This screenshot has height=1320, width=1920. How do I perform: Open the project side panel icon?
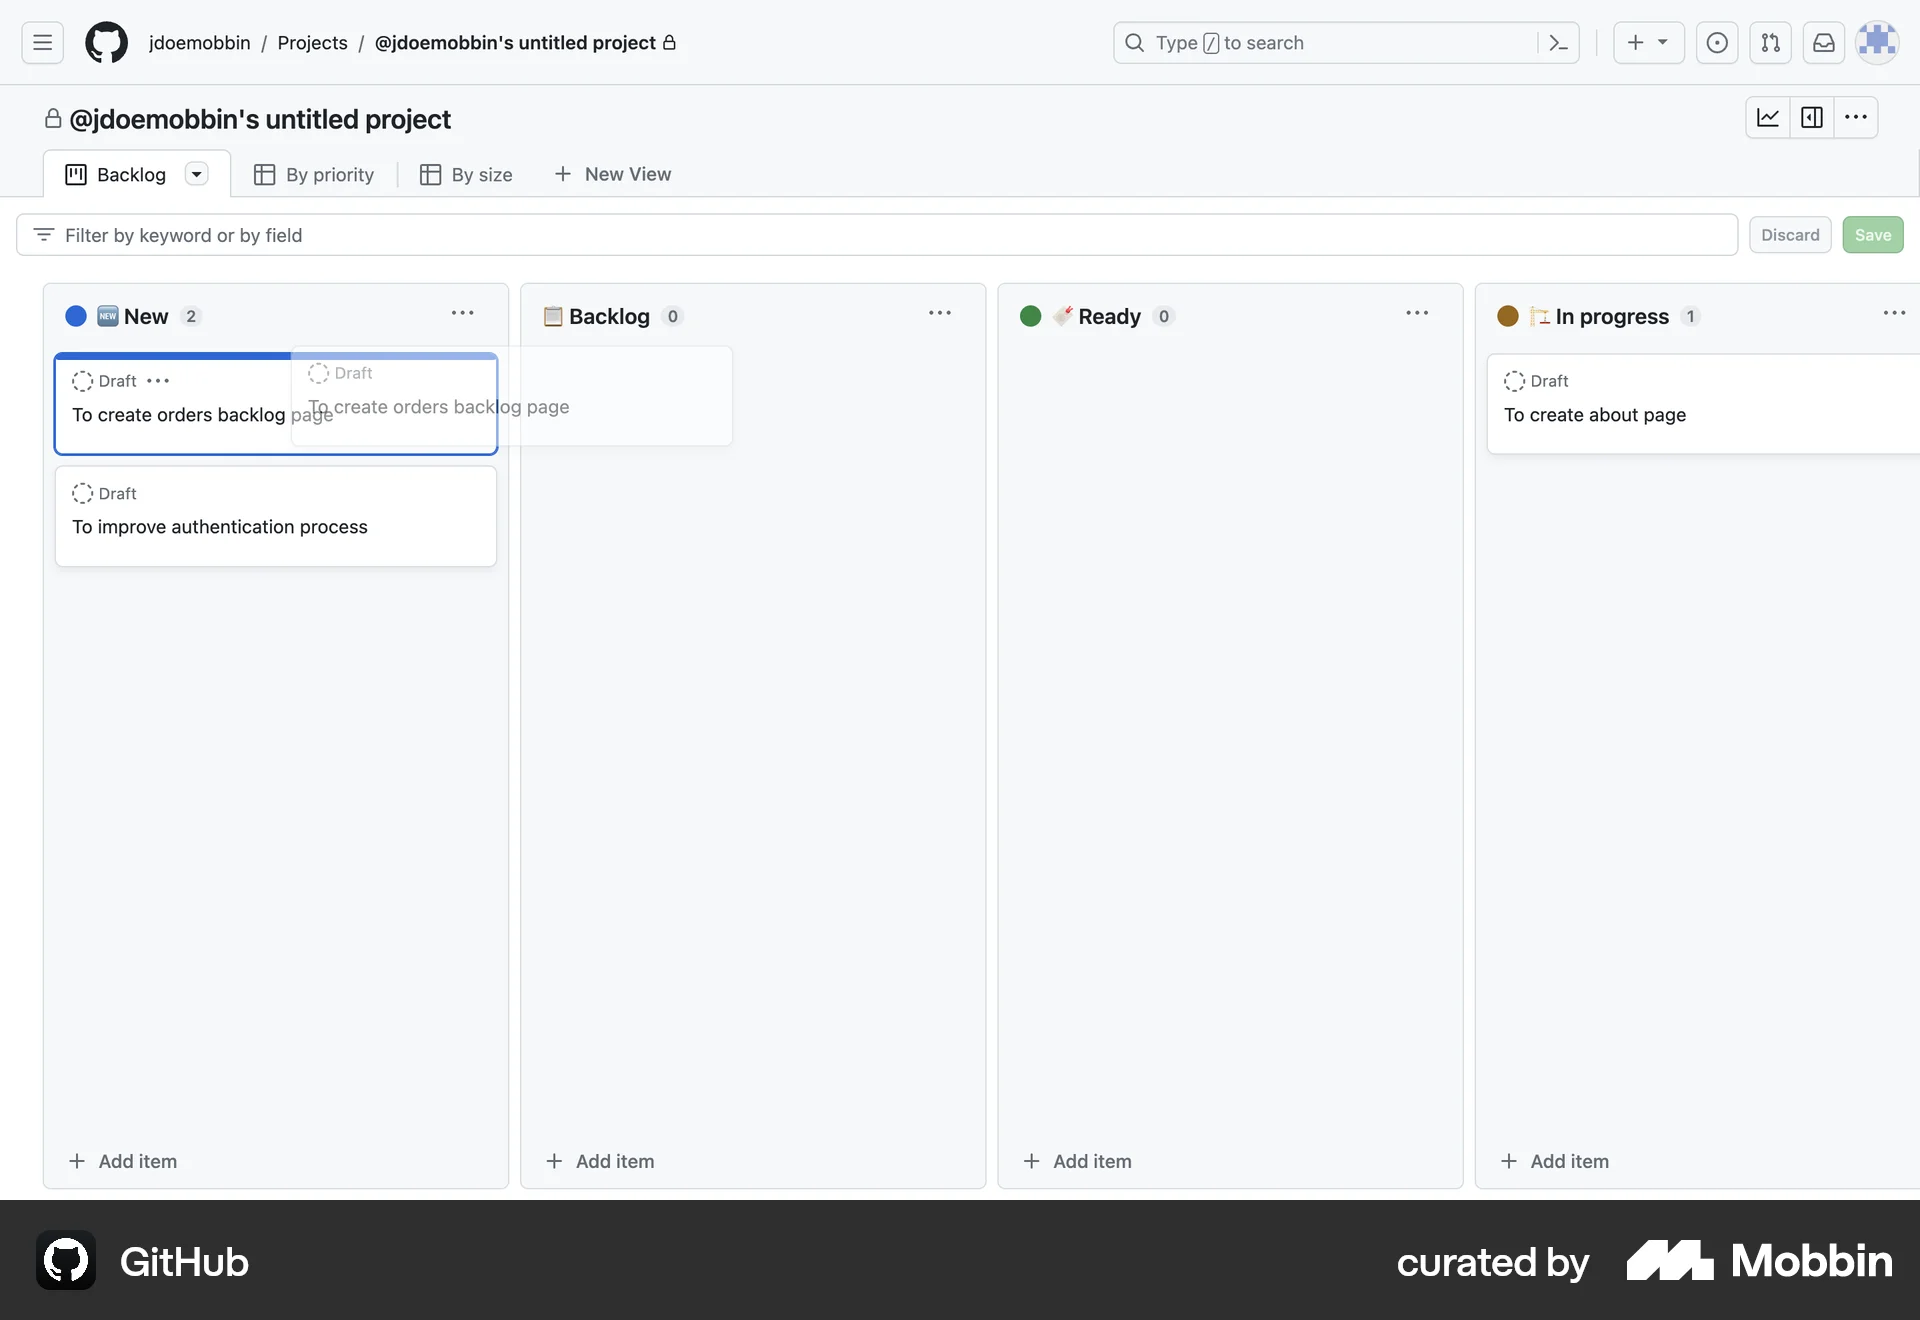tap(1812, 117)
